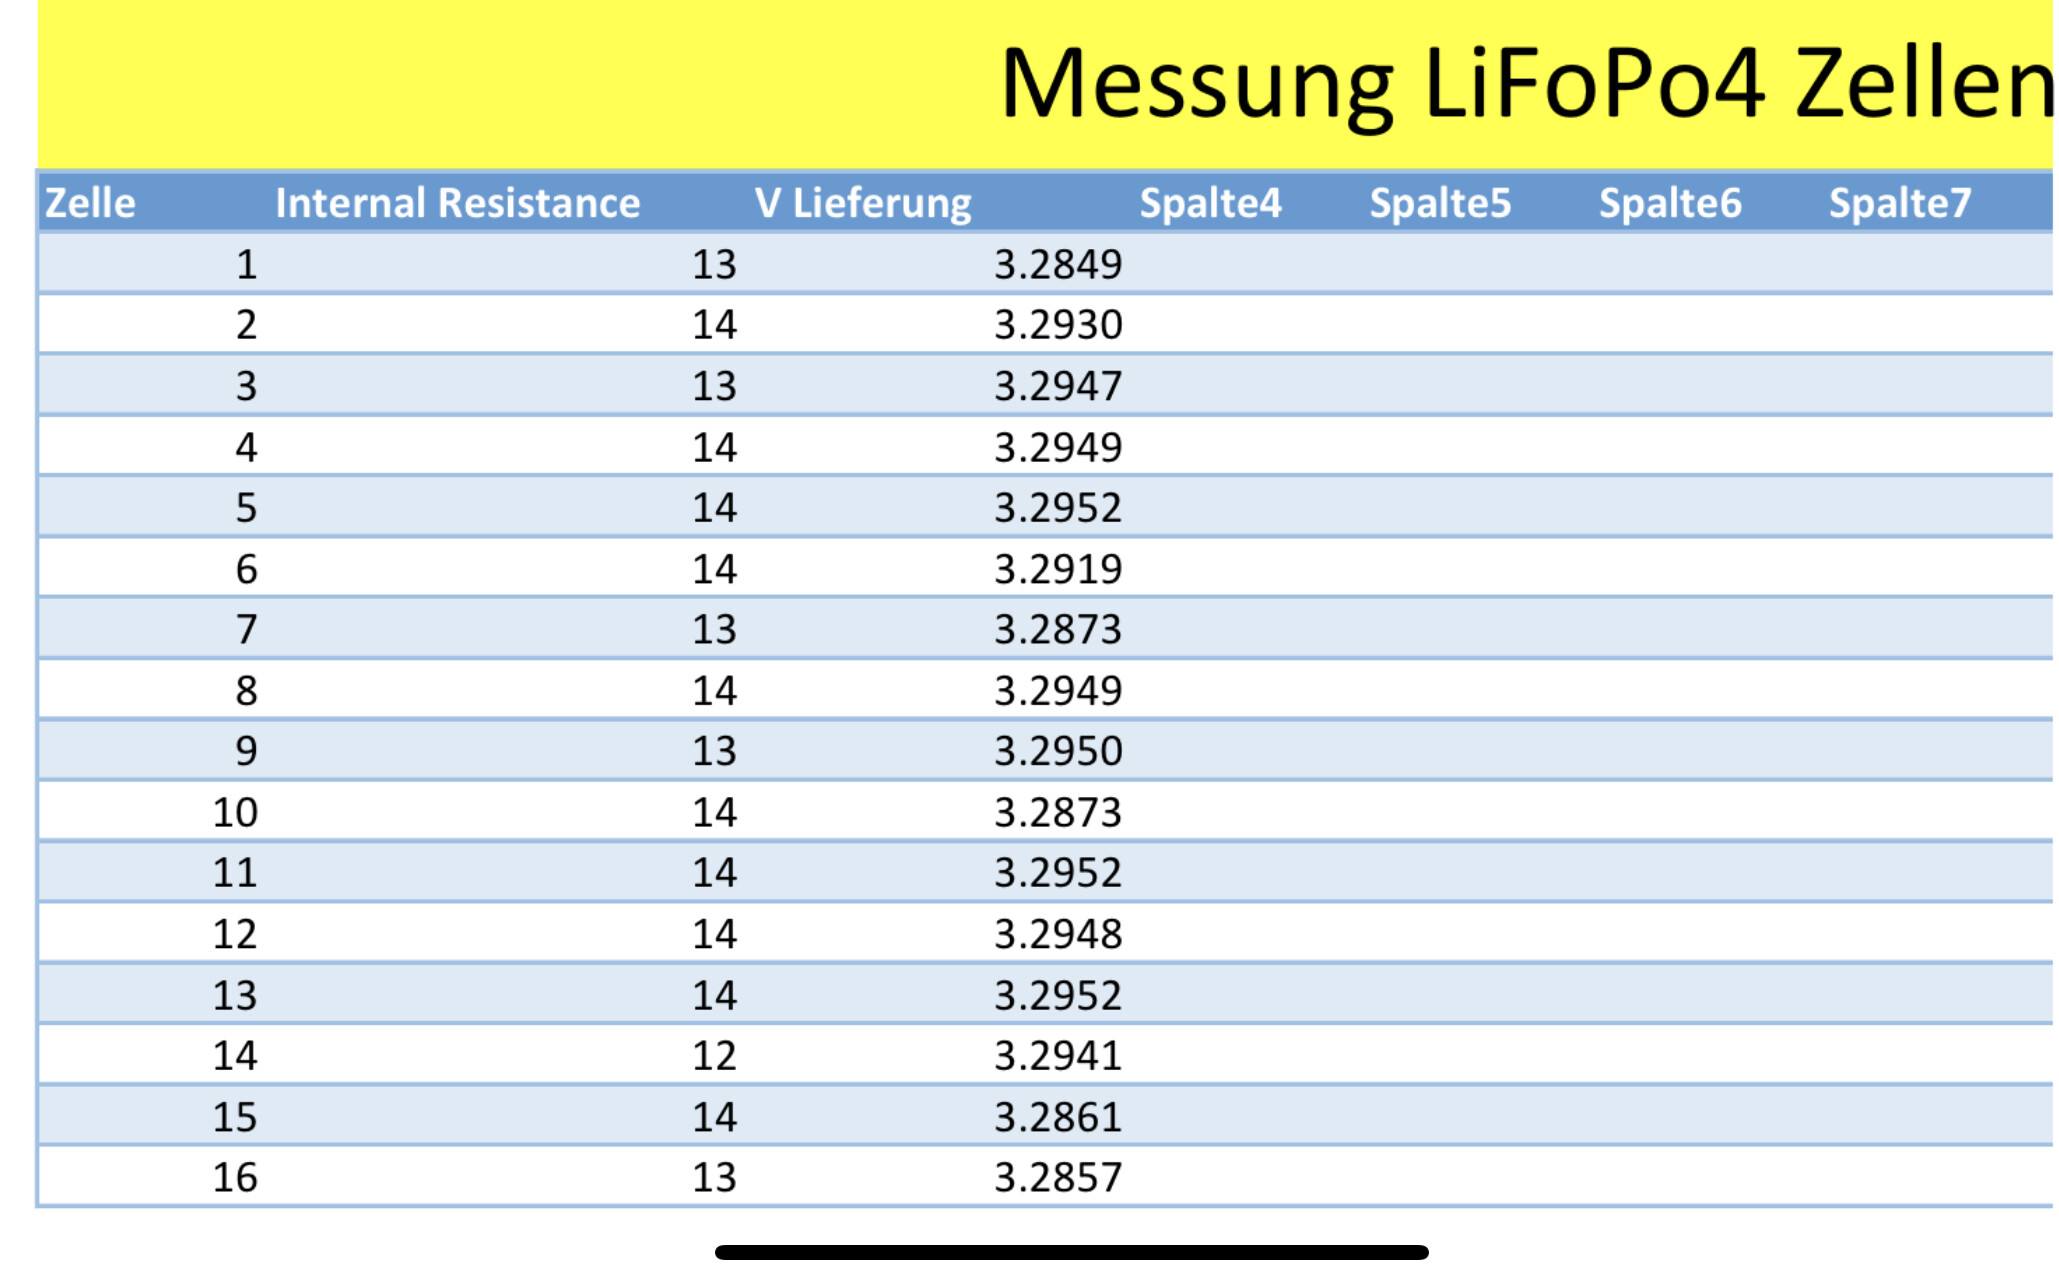Select resistance value 14 in Zelle 12 row
2059x1284 pixels.
click(714, 934)
